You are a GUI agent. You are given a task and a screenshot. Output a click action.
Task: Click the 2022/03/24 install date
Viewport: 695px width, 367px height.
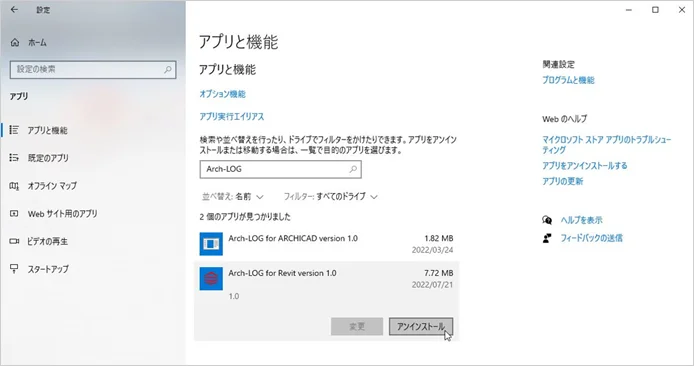[x=432, y=250]
